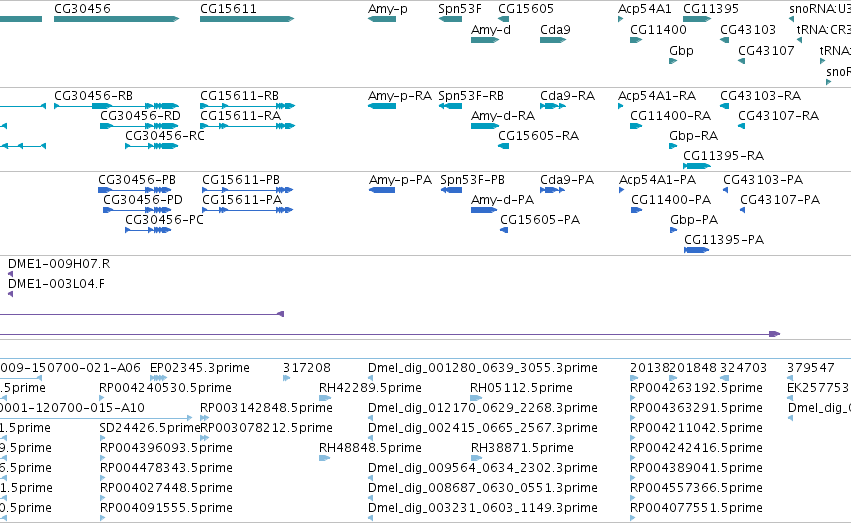
Task: Click the CG43103-RA transcript label
Action: [760, 95]
